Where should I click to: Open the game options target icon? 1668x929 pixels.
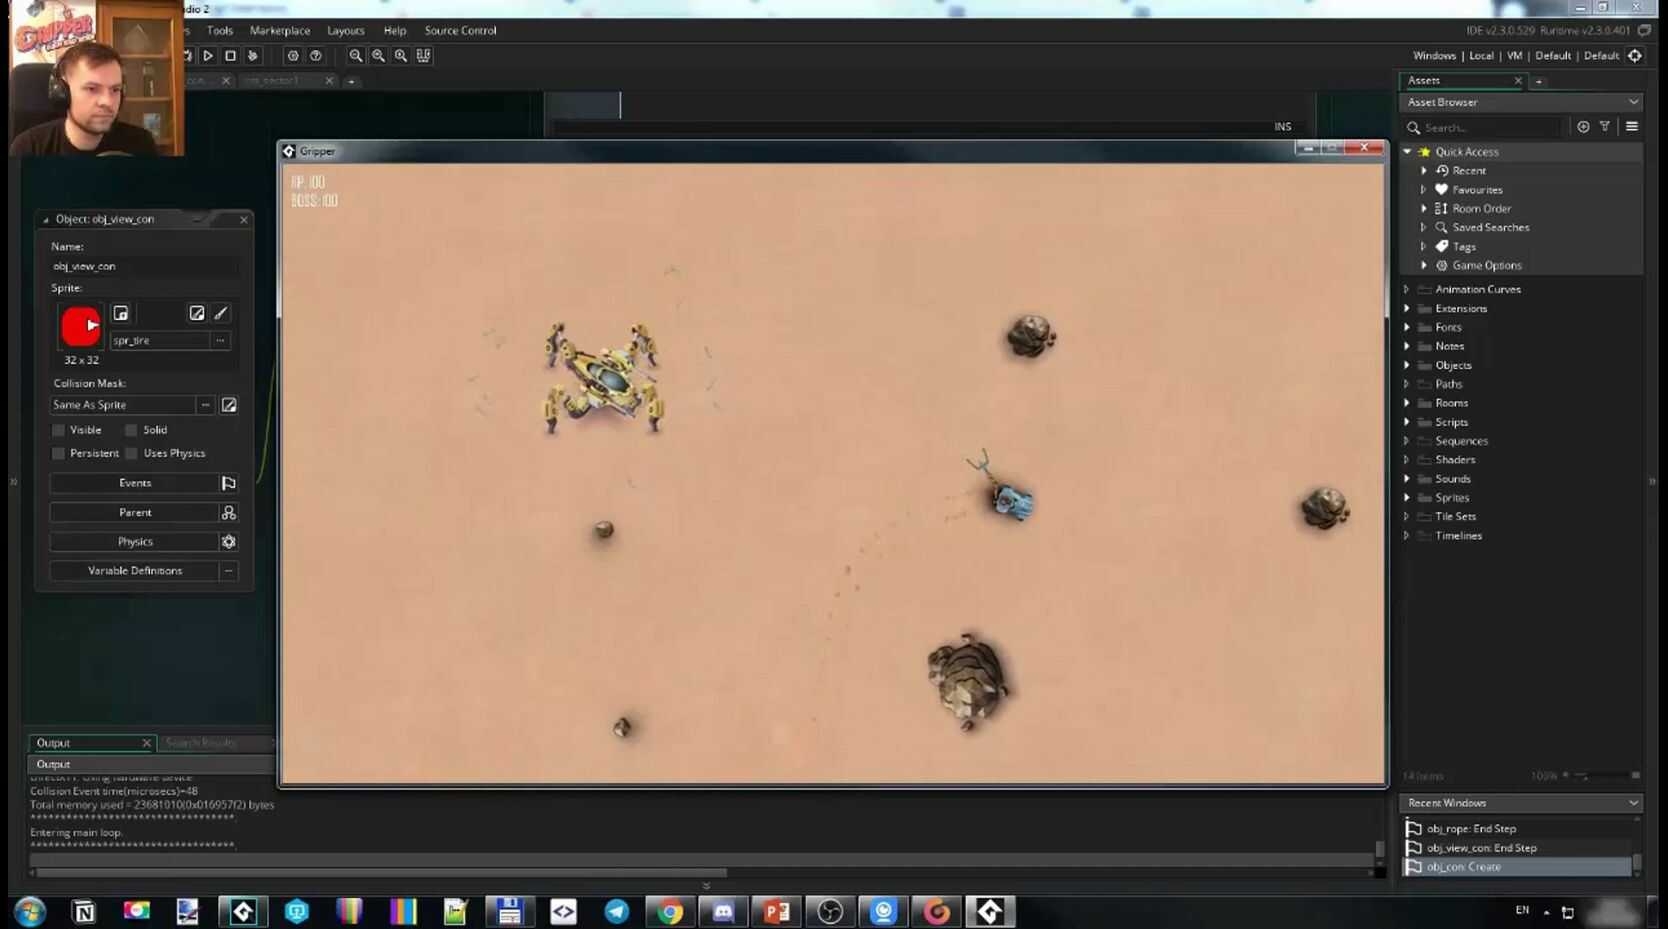tap(292, 56)
